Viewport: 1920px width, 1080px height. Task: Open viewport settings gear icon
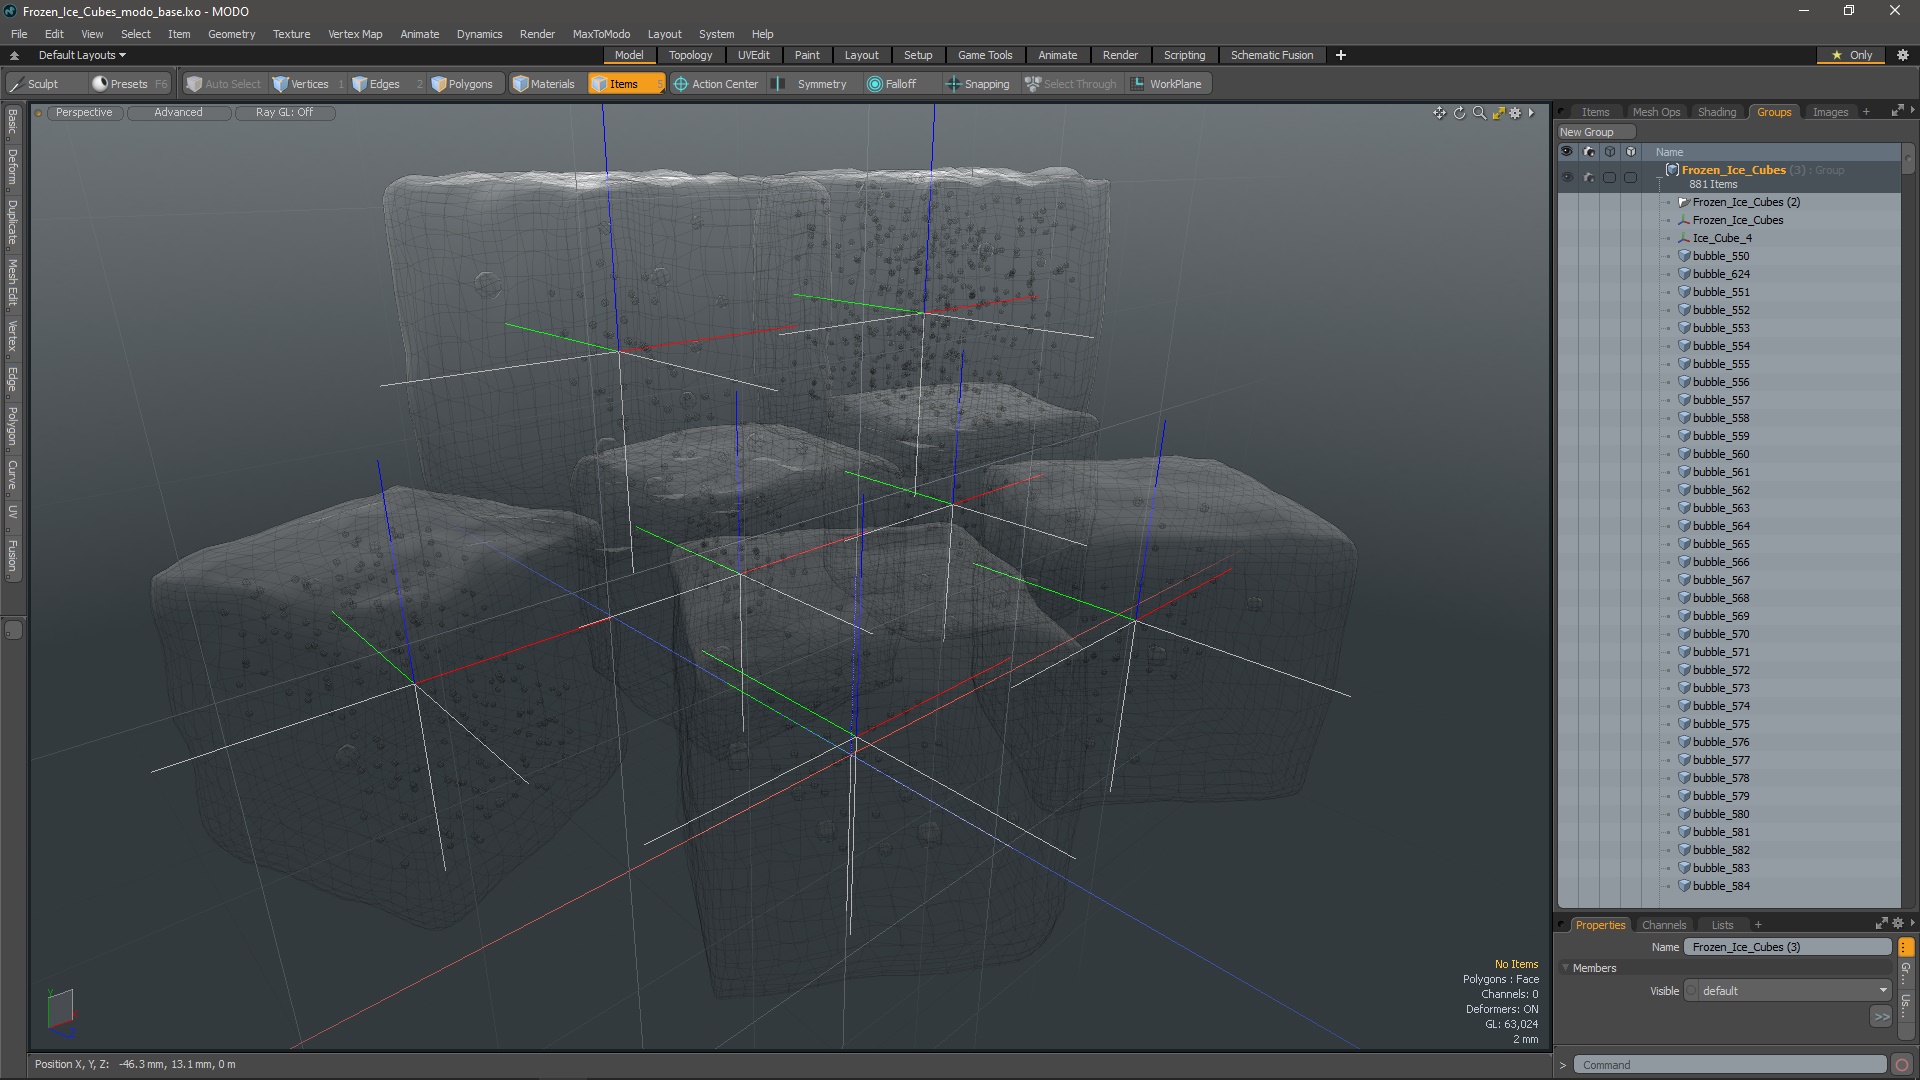coord(1515,113)
